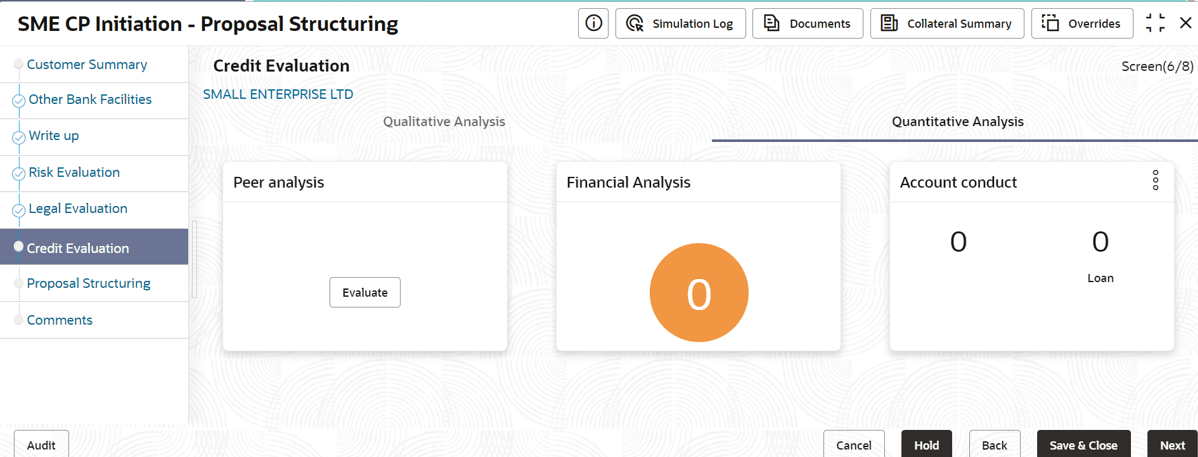This screenshot has height=457, width=1198.
Task: Switch to Quantitative Analysis tab
Action: click(957, 122)
